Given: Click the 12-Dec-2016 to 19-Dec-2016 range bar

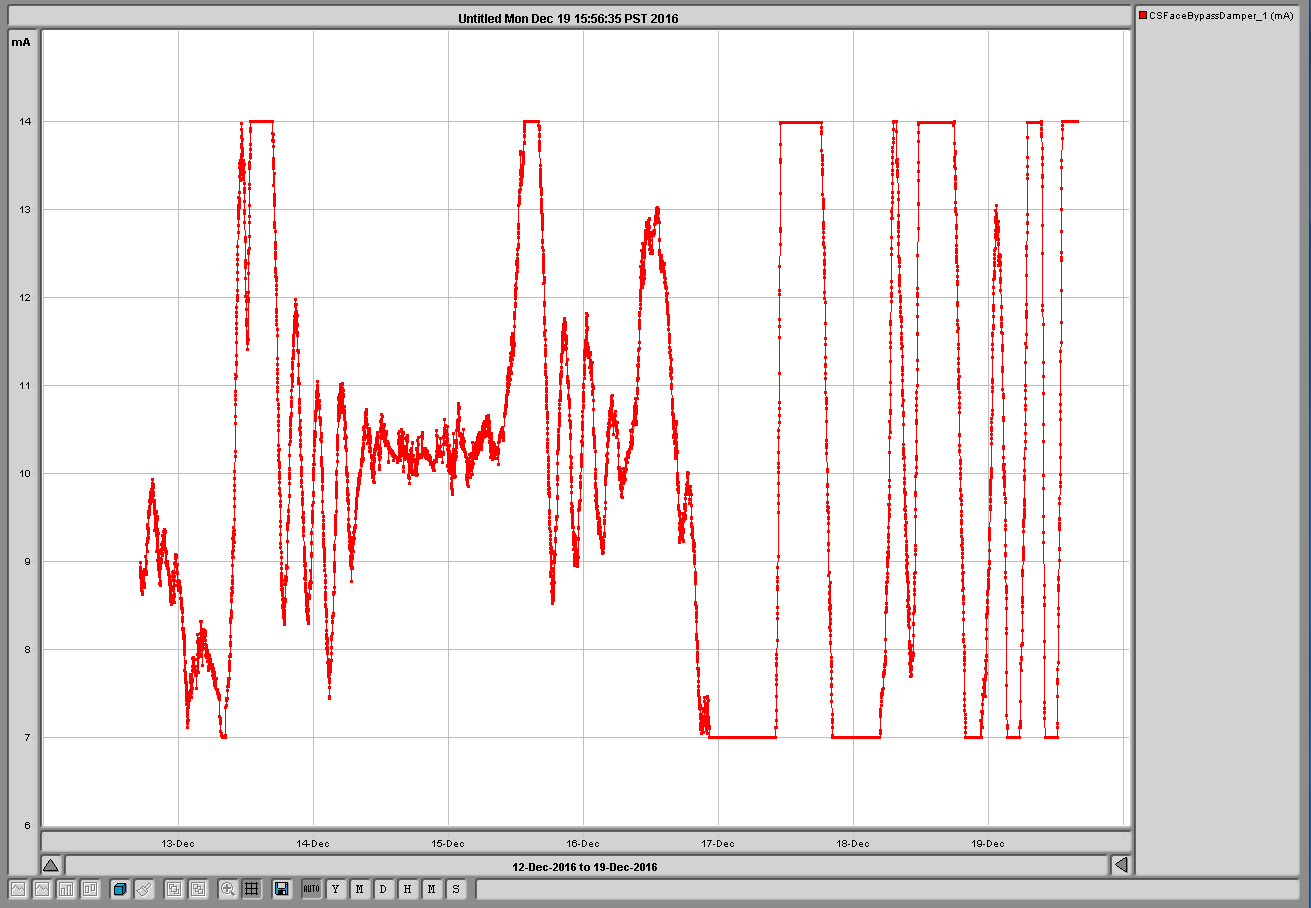Looking at the screenshot, I should click(x=585, y=866).
